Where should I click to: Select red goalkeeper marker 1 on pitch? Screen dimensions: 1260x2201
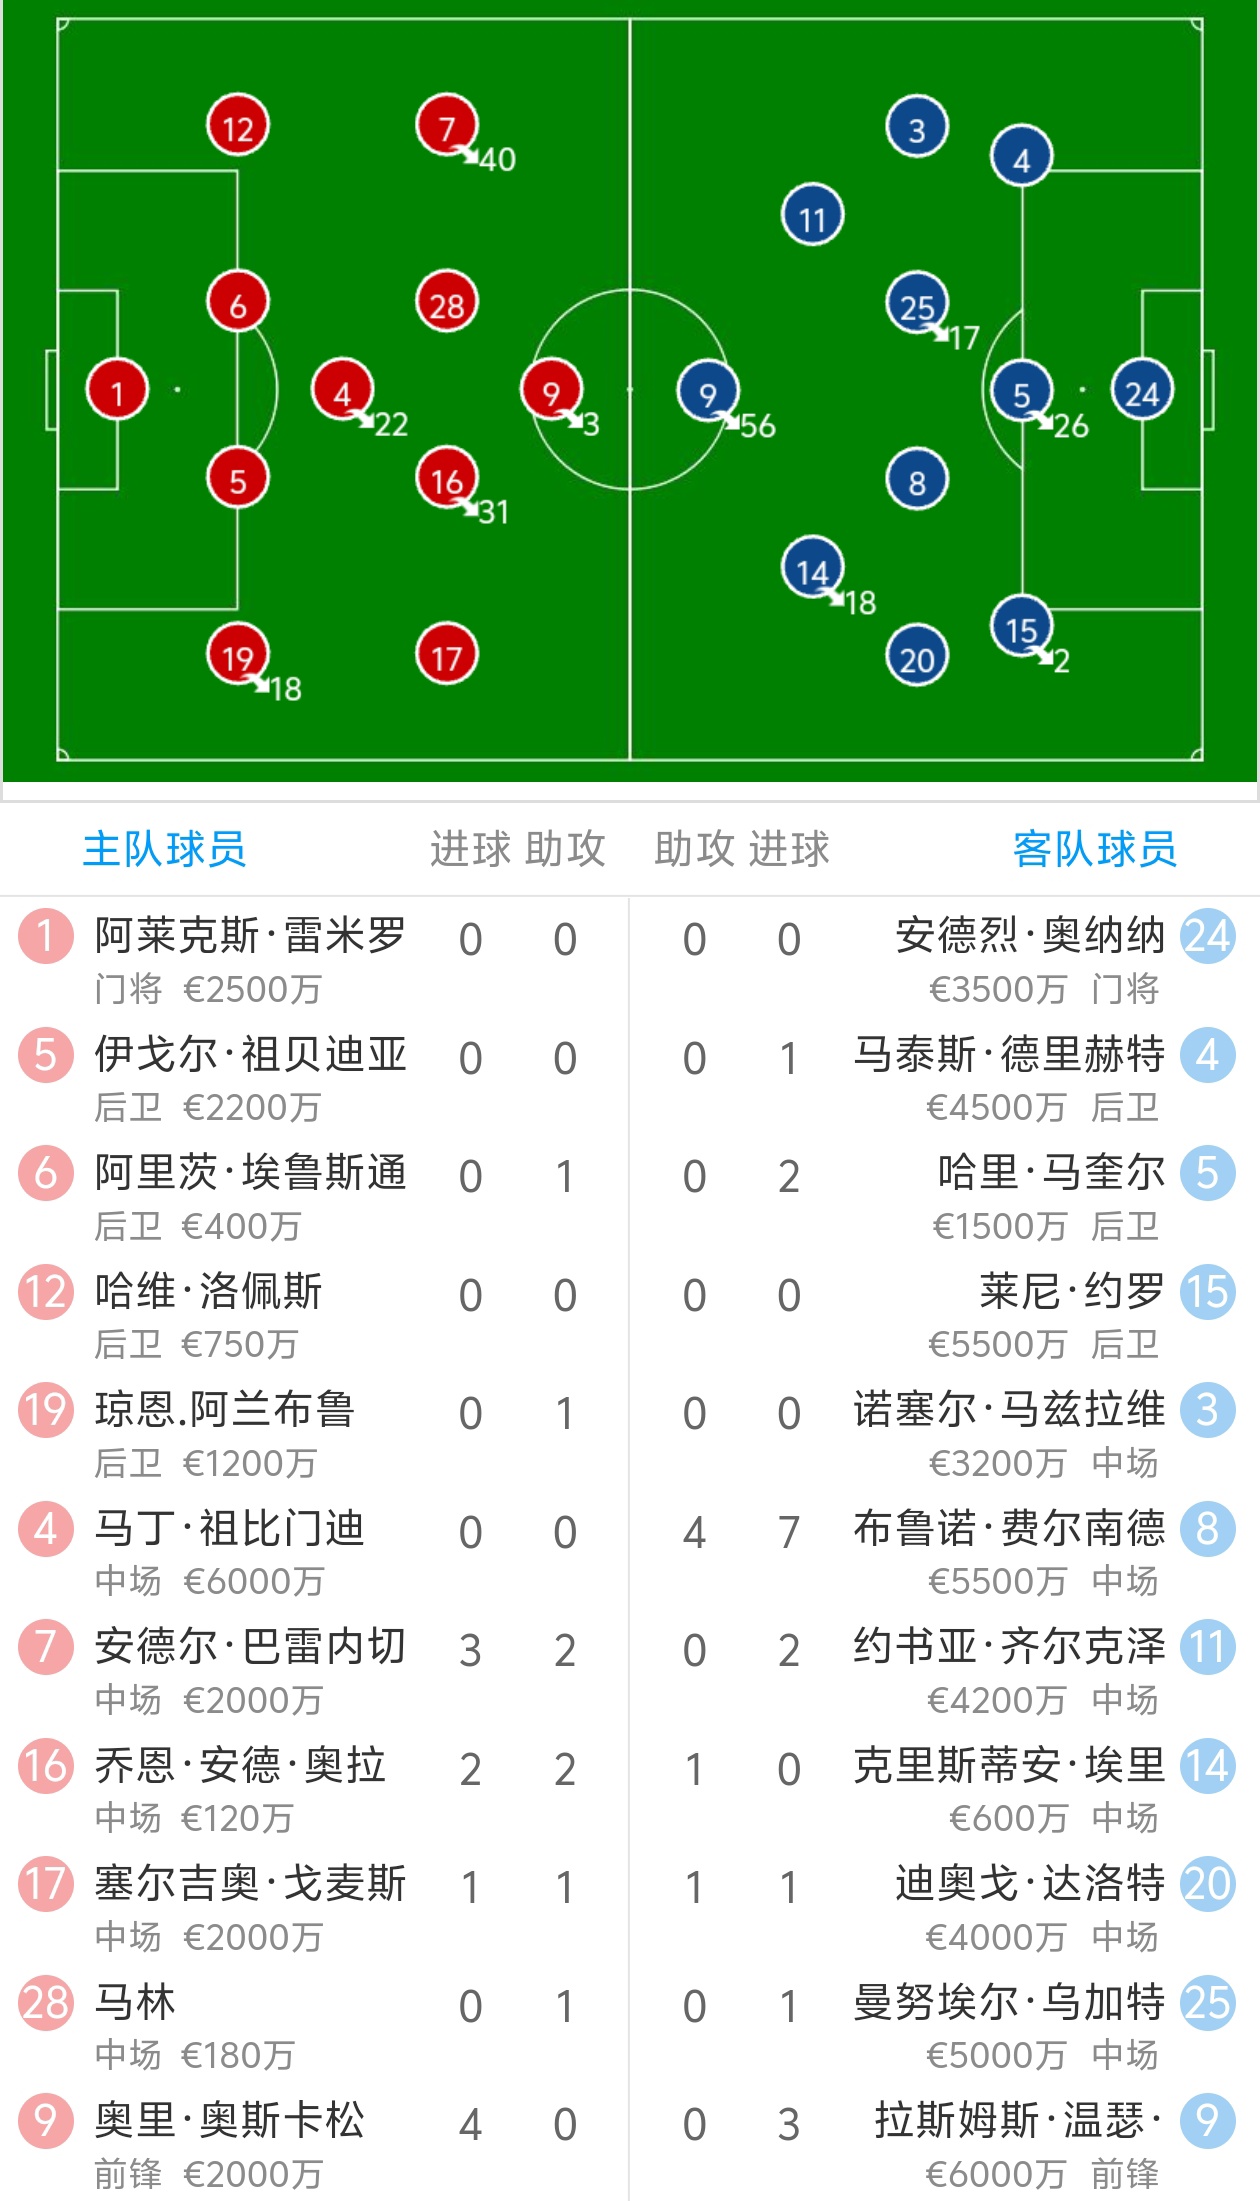click(117, 391)
